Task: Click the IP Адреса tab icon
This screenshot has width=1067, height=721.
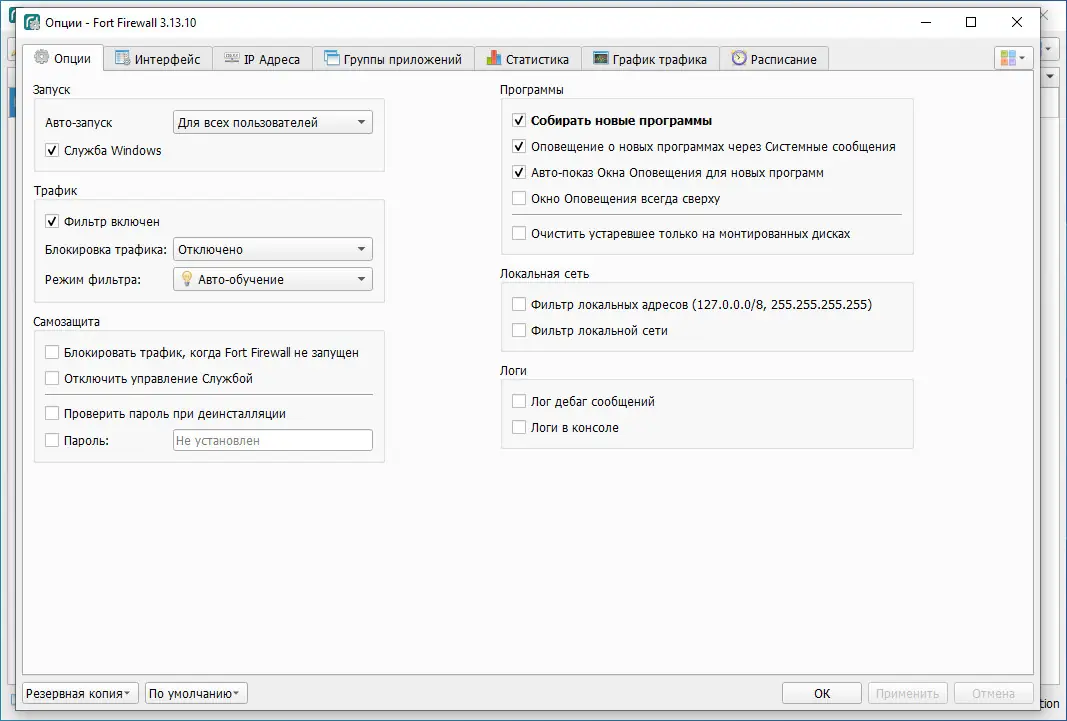Action: (x=229, y=59)
